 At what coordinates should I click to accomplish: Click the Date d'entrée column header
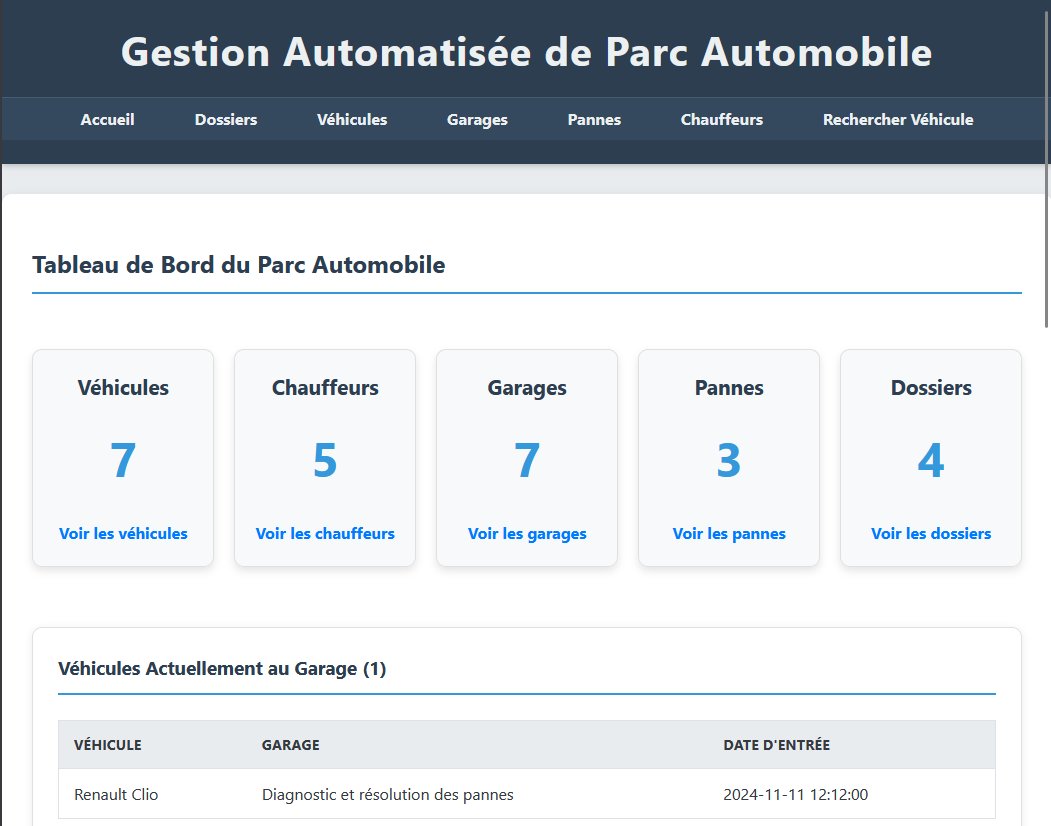pyautogui.click(x=776, y=745)
